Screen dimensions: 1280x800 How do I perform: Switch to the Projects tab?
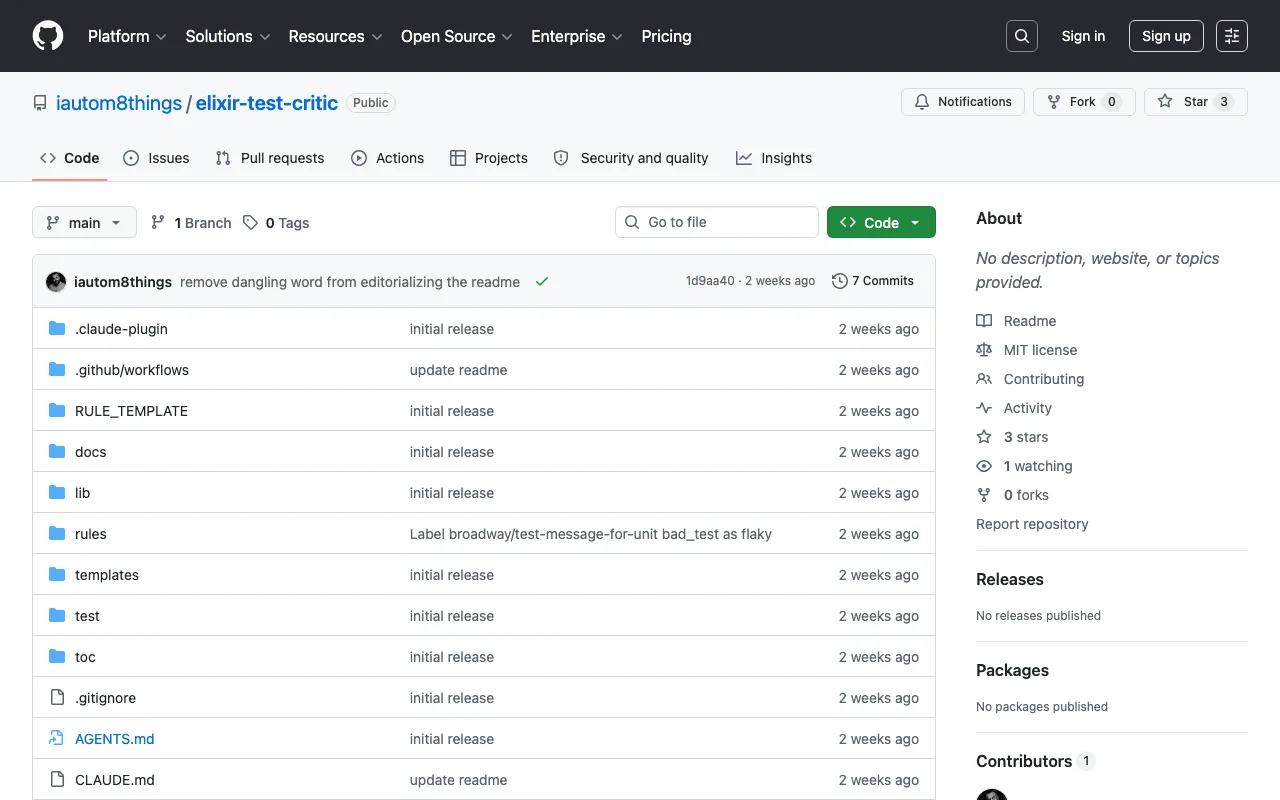(x=489, y=158)
